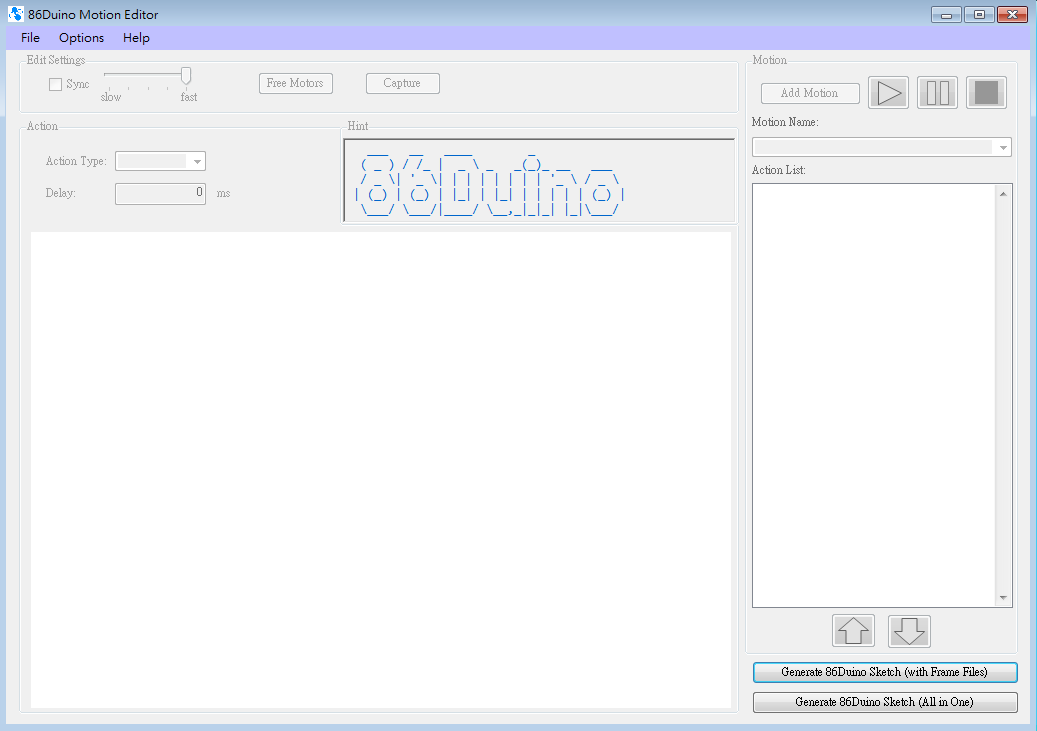The height and width of the screenshot is (731, 1037).
Task: Click the 86Duino app icon in title bar
Action: pos(15,14)
